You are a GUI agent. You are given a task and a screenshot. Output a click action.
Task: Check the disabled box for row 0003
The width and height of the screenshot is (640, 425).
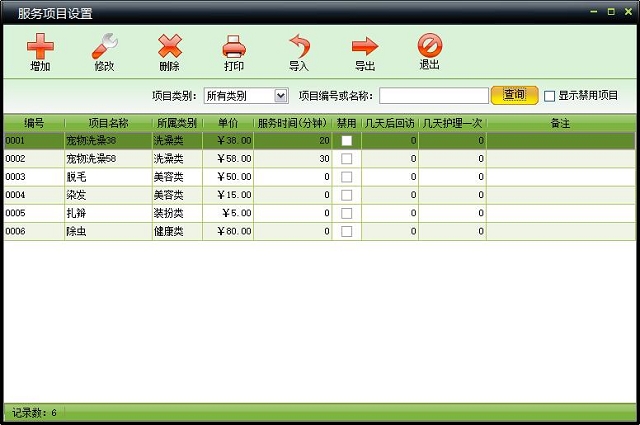click(347, 177)
